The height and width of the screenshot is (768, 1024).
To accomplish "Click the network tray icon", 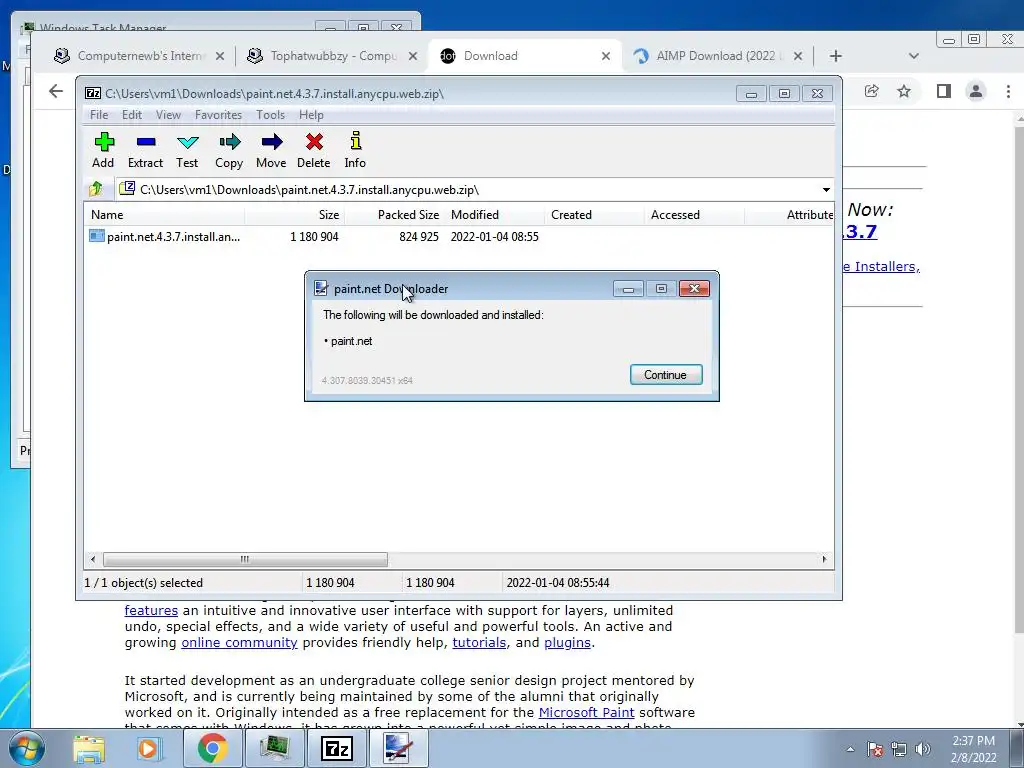I will 899,749.
